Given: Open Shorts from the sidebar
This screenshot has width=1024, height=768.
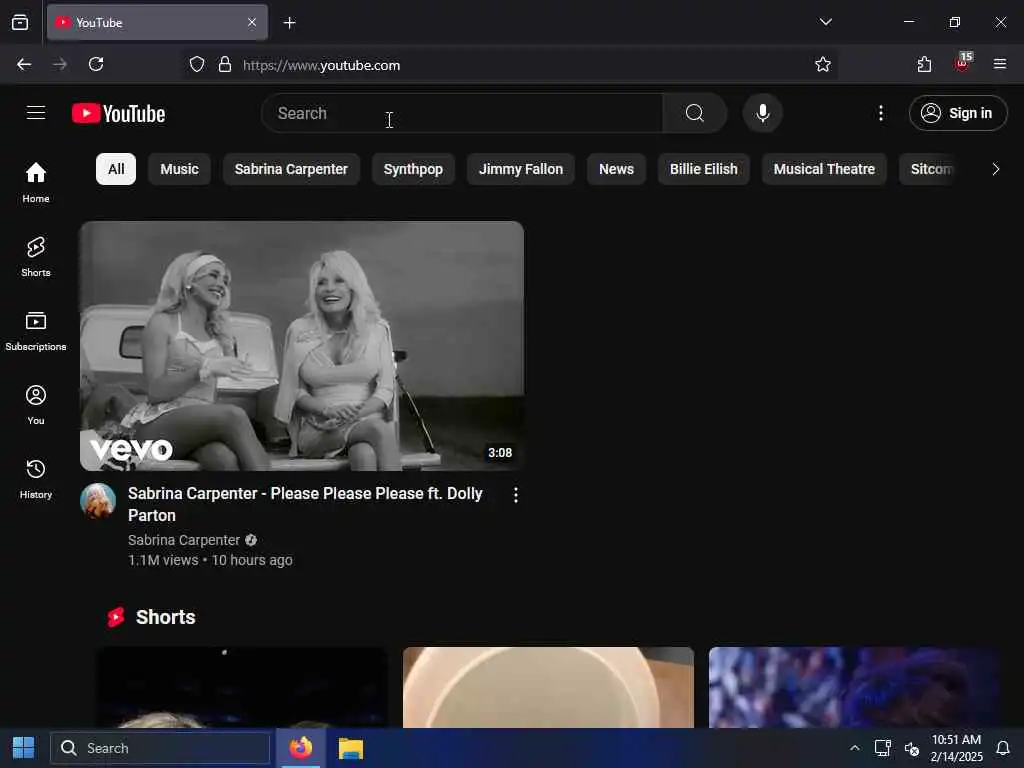Looking at the screenshot, I should 36,257.
